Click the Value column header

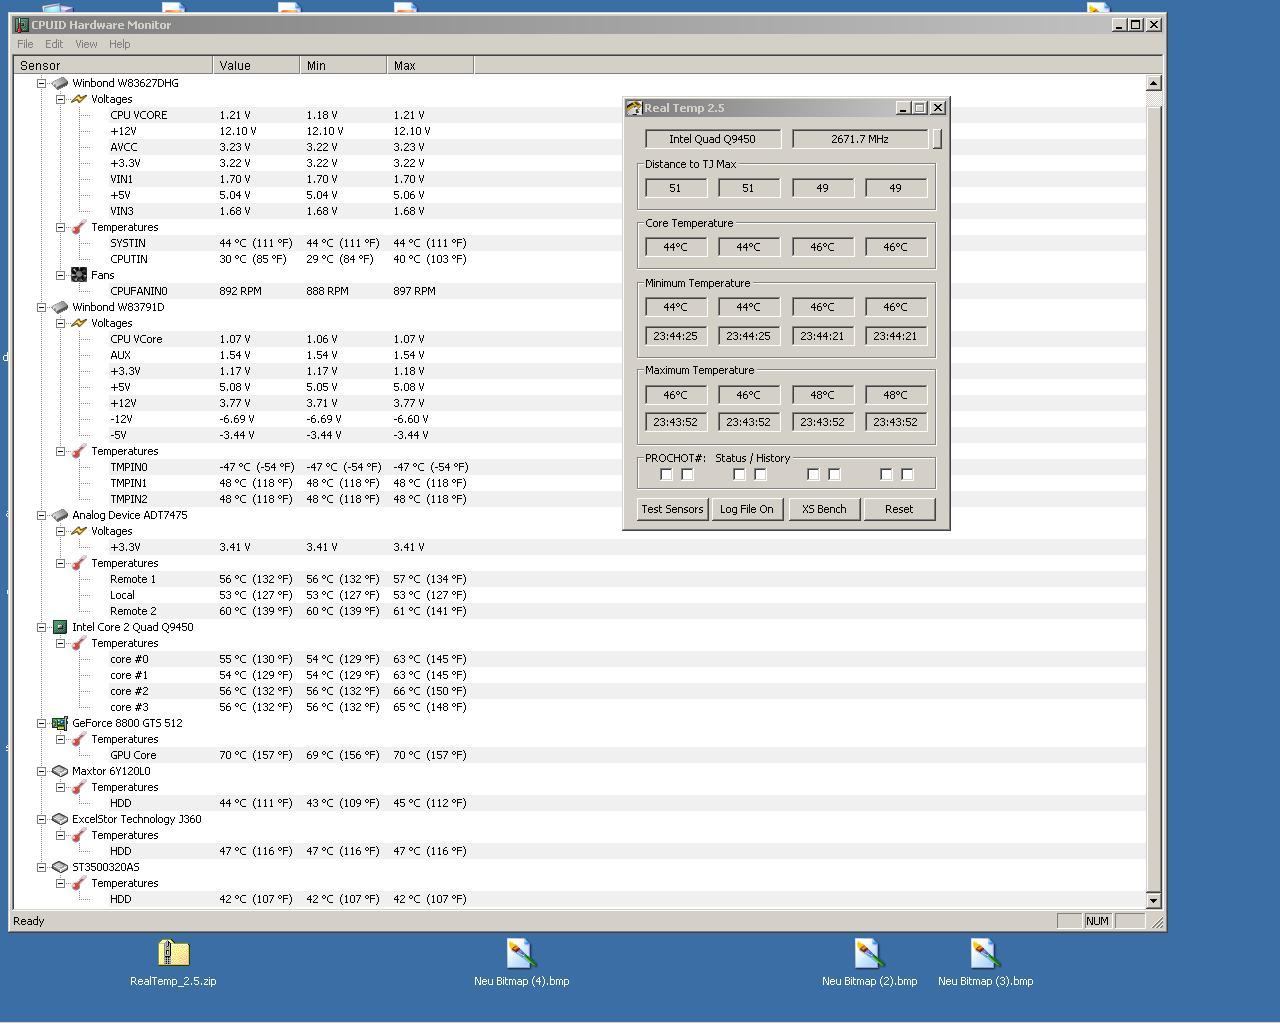tap(256, 66)
